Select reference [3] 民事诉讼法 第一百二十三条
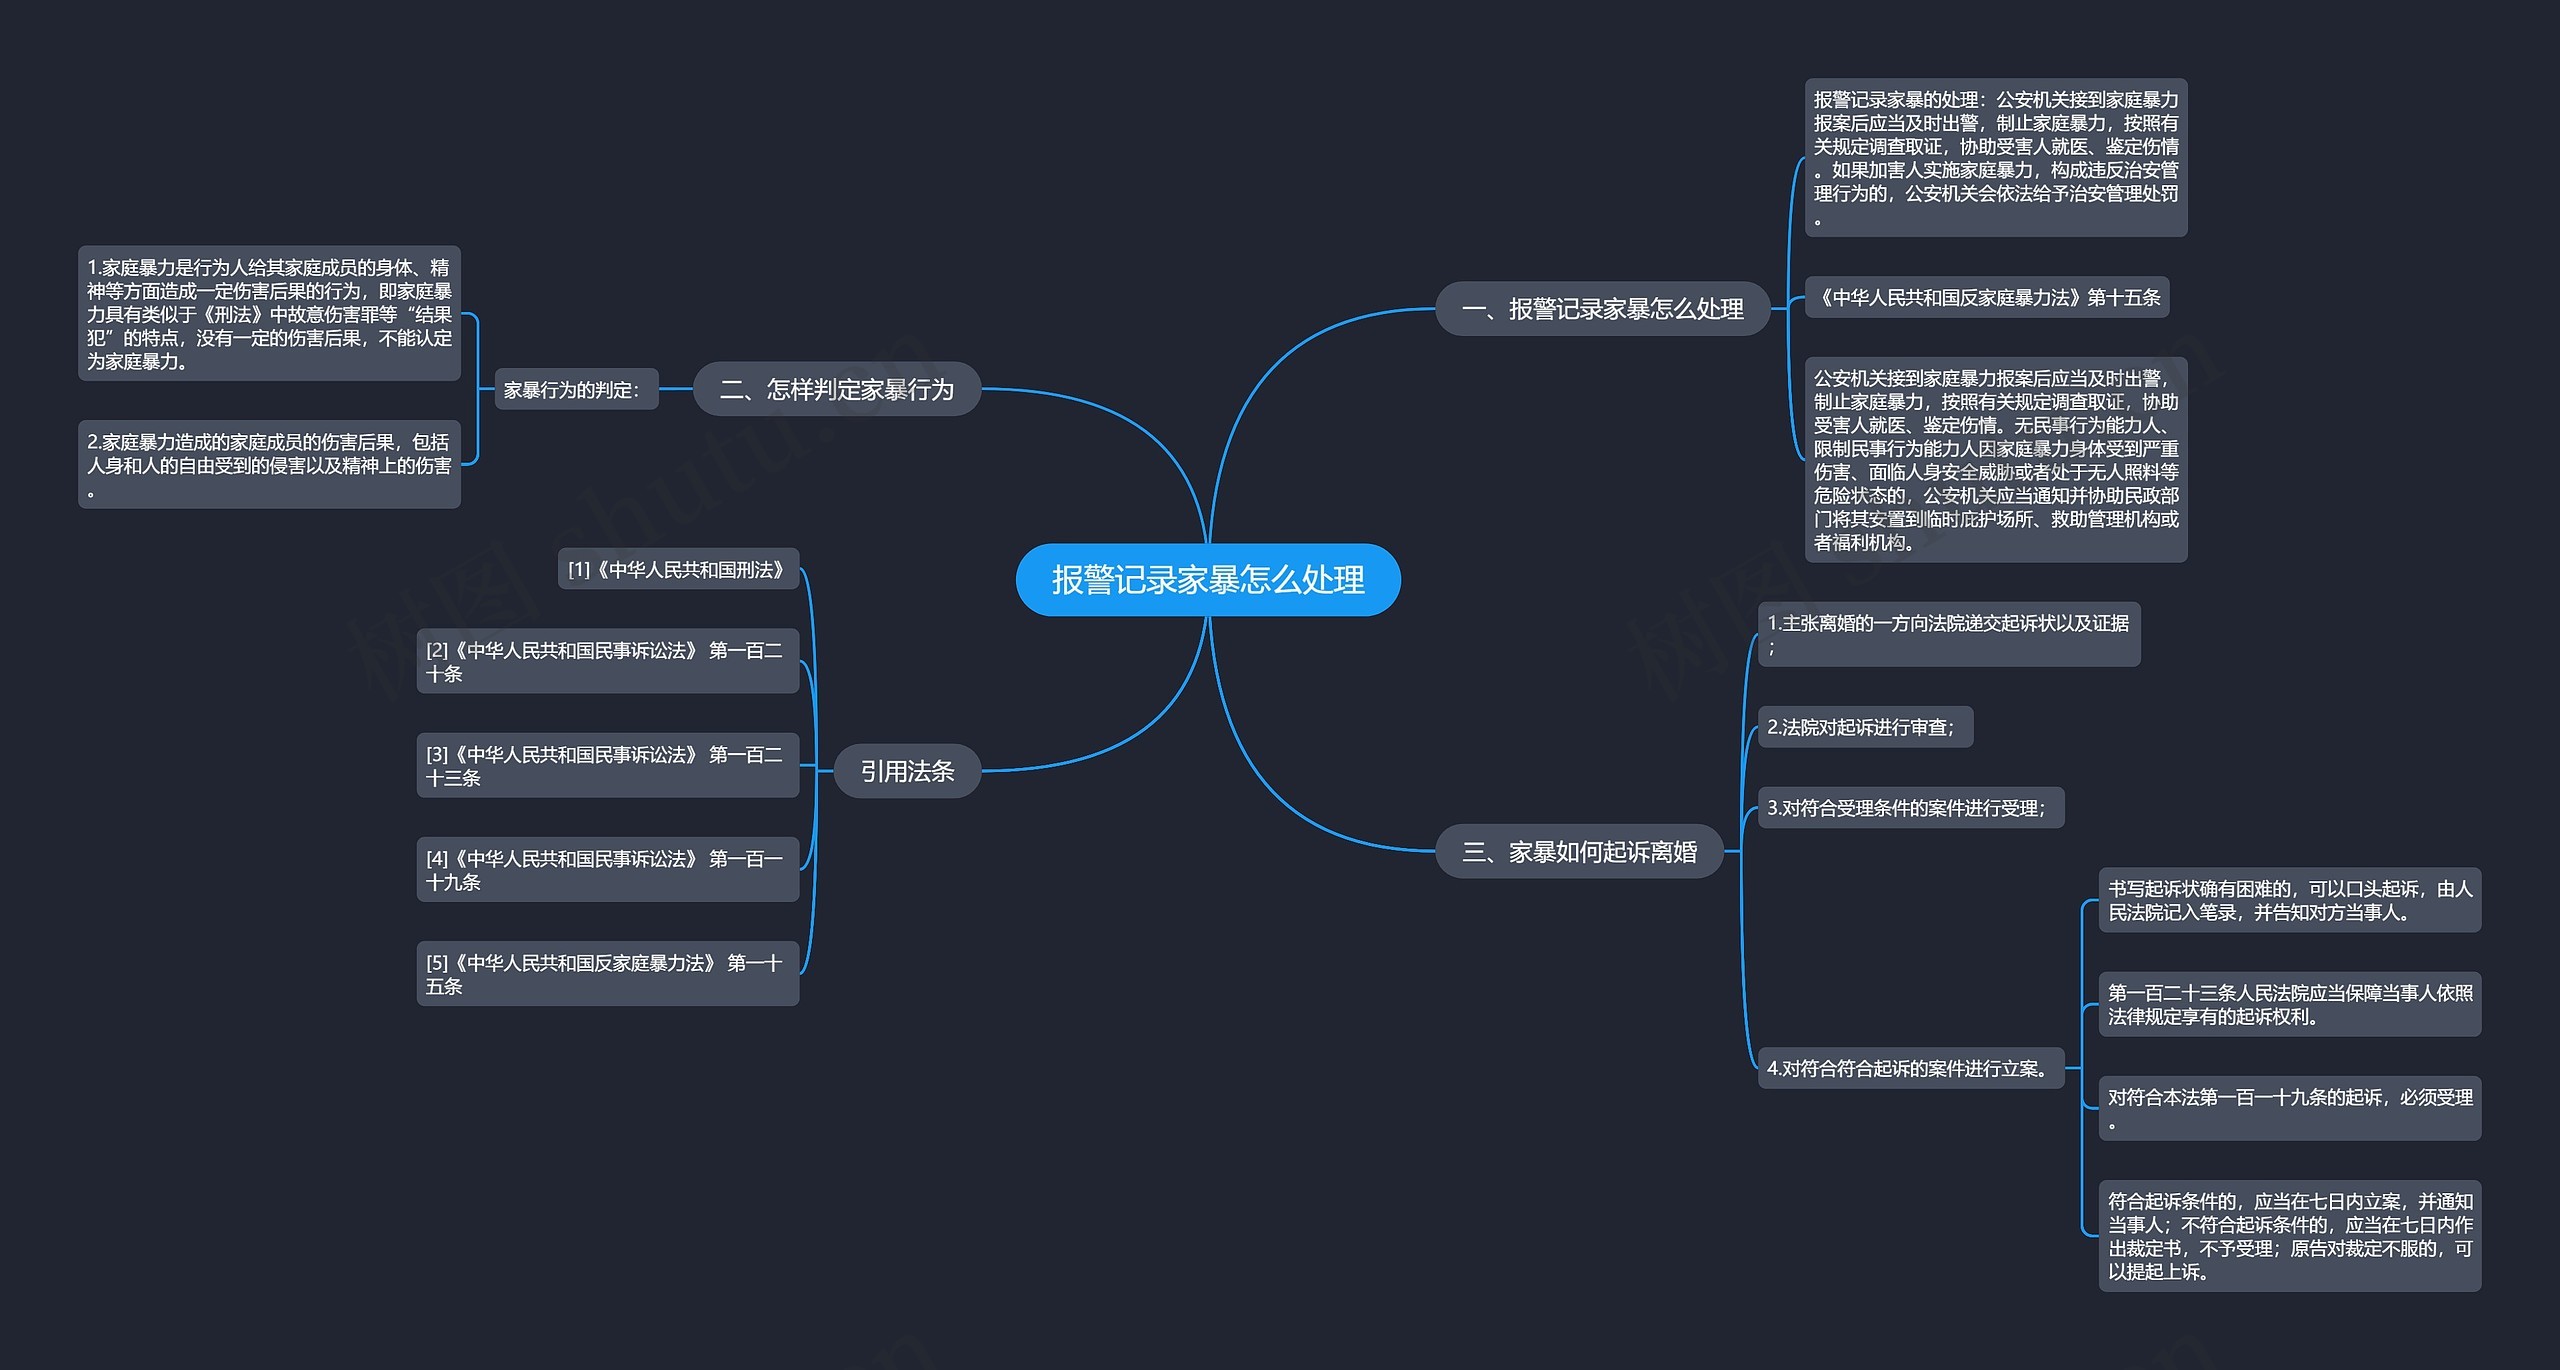Screen dimensions: 2560x1370 coord(608,766)
